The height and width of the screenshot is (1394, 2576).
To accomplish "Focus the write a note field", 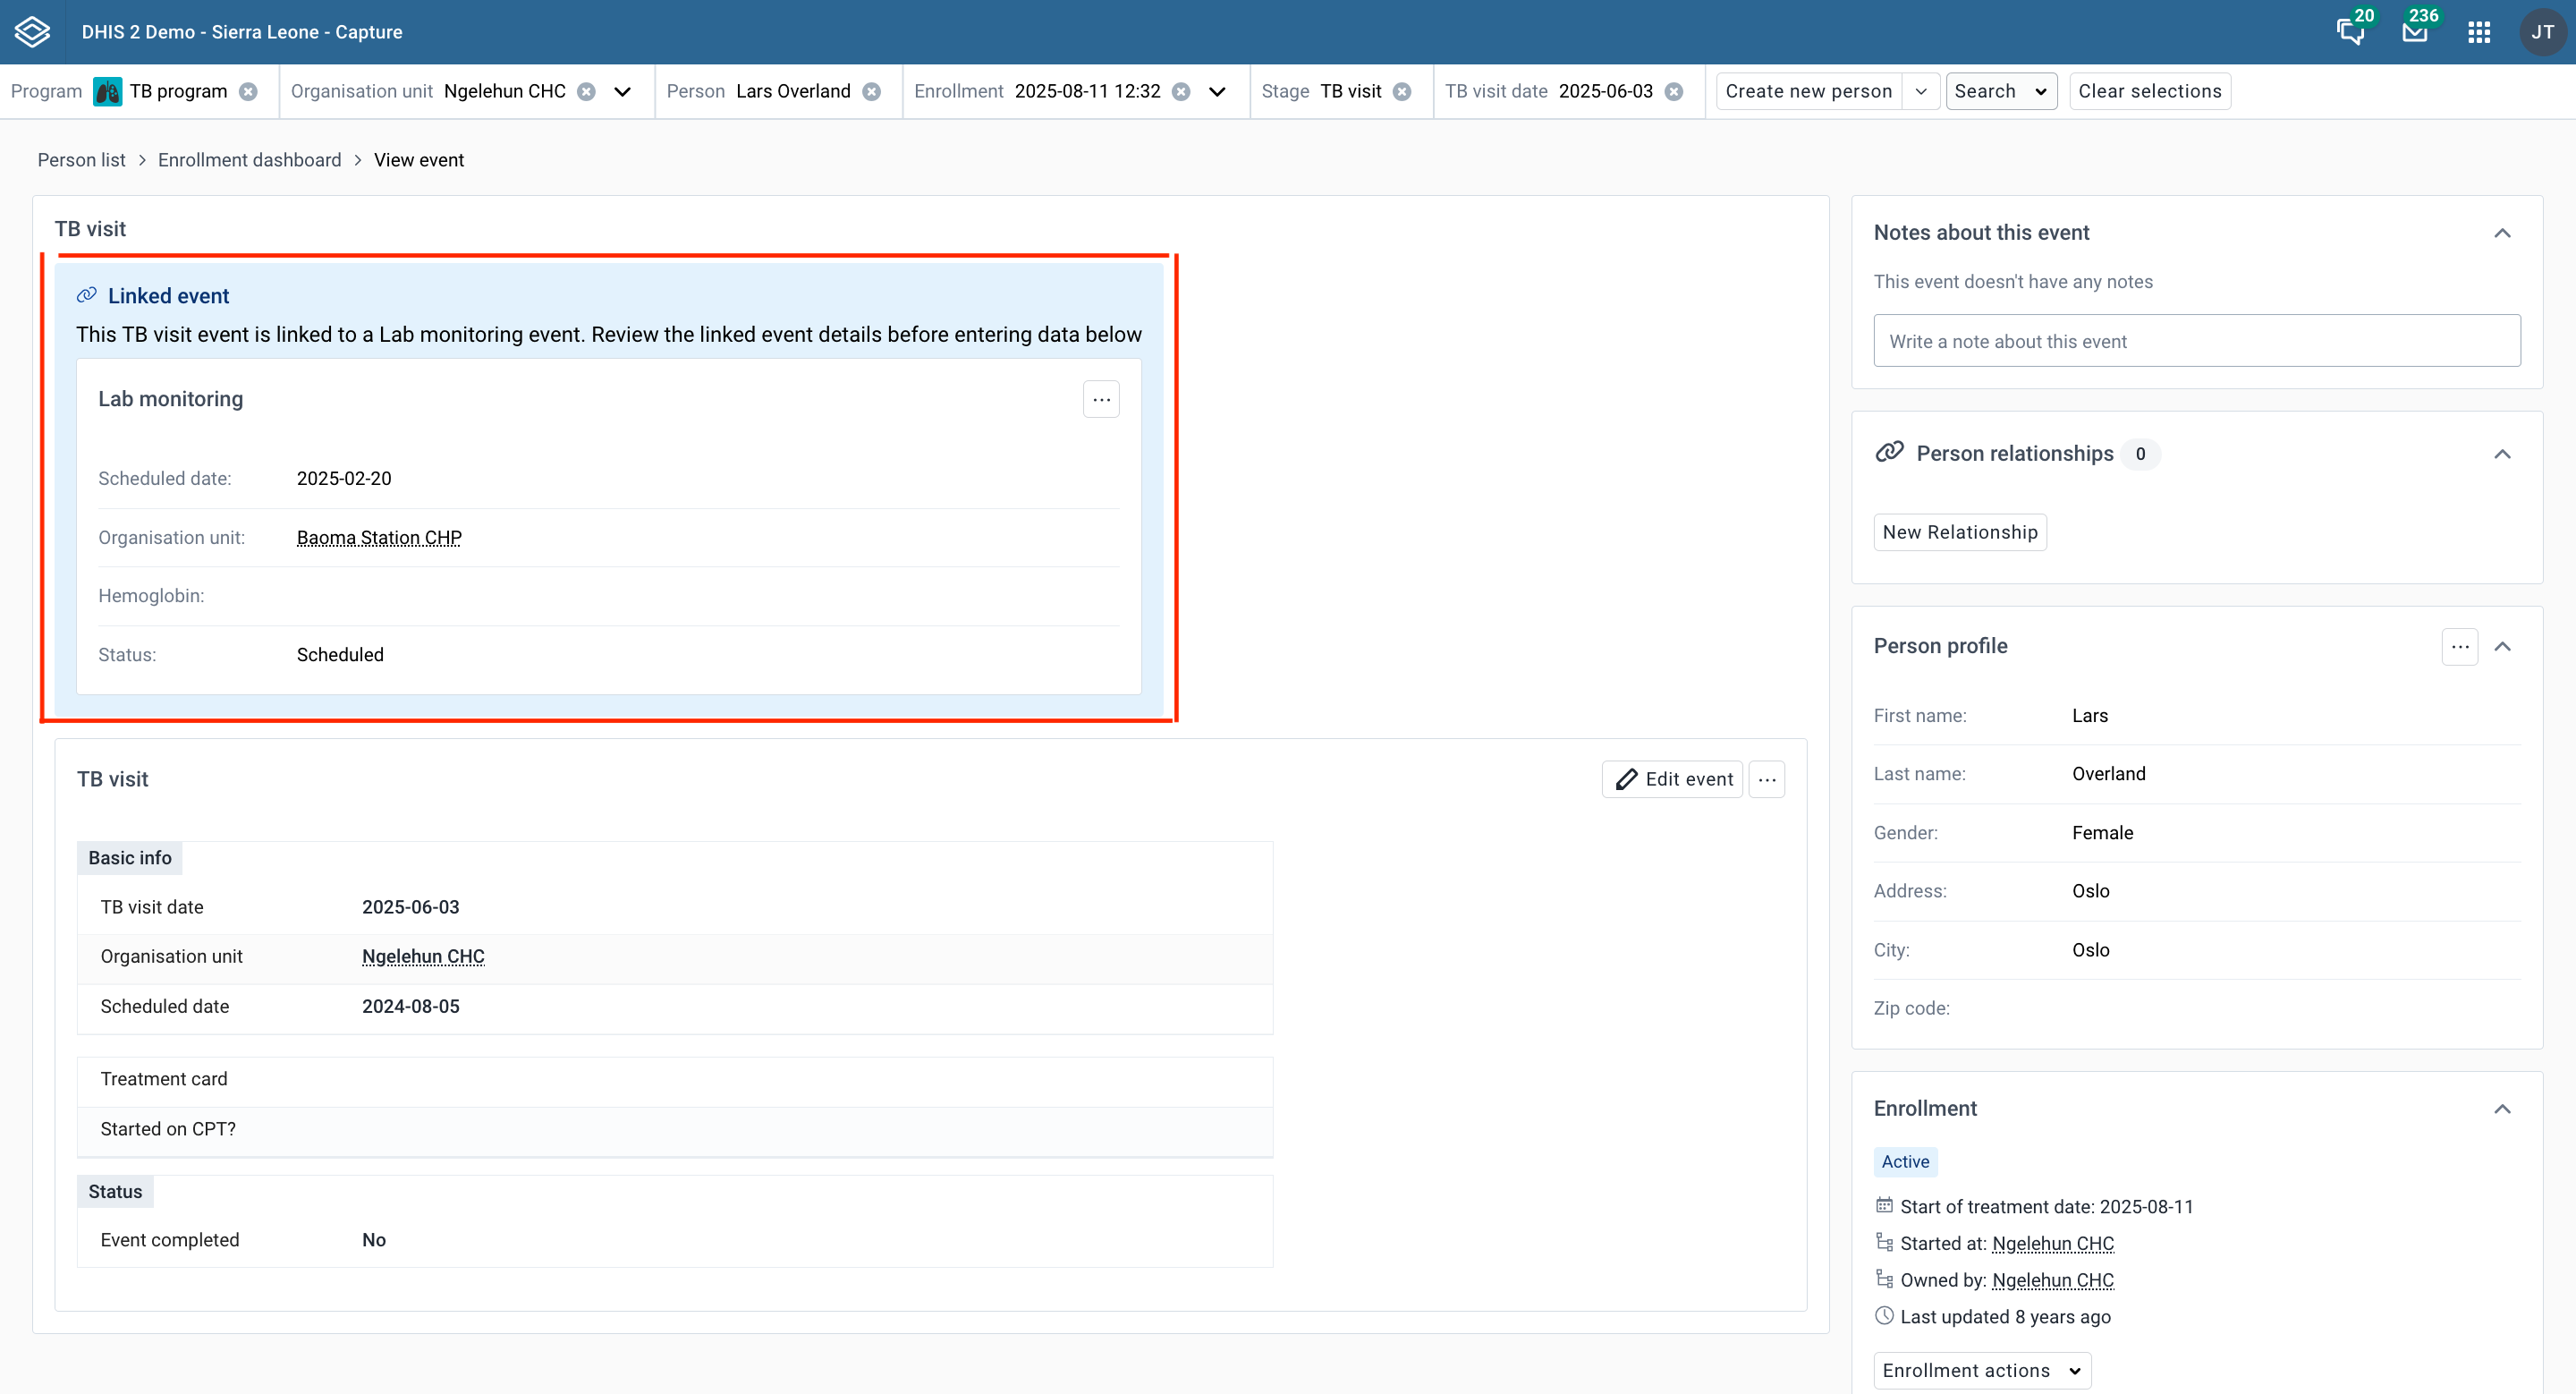I will pyautogui.click(x=2196, y=341).
